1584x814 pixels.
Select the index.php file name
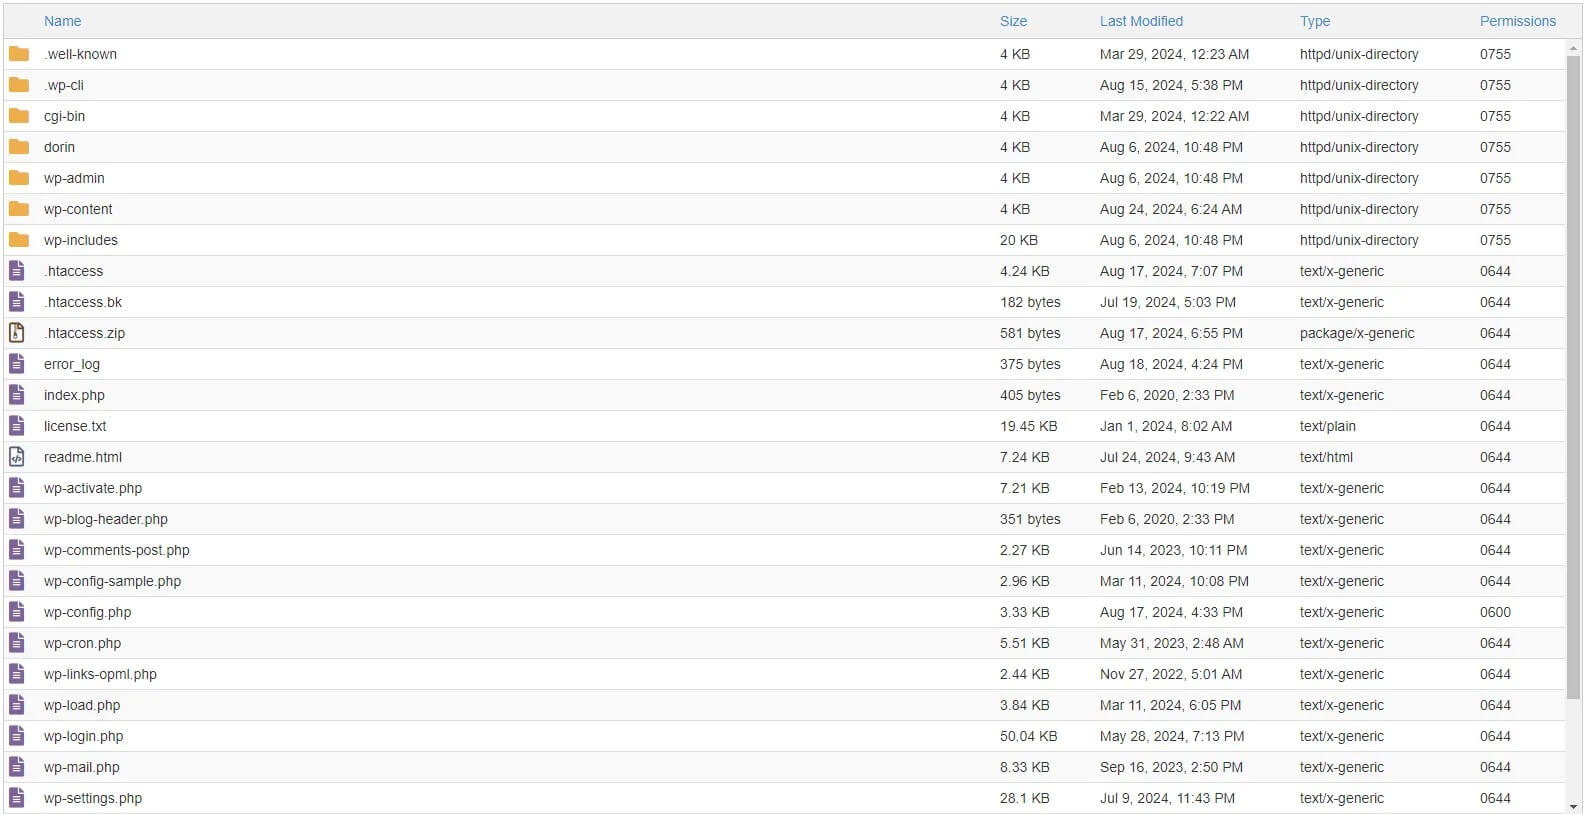[x=74, y=395]
